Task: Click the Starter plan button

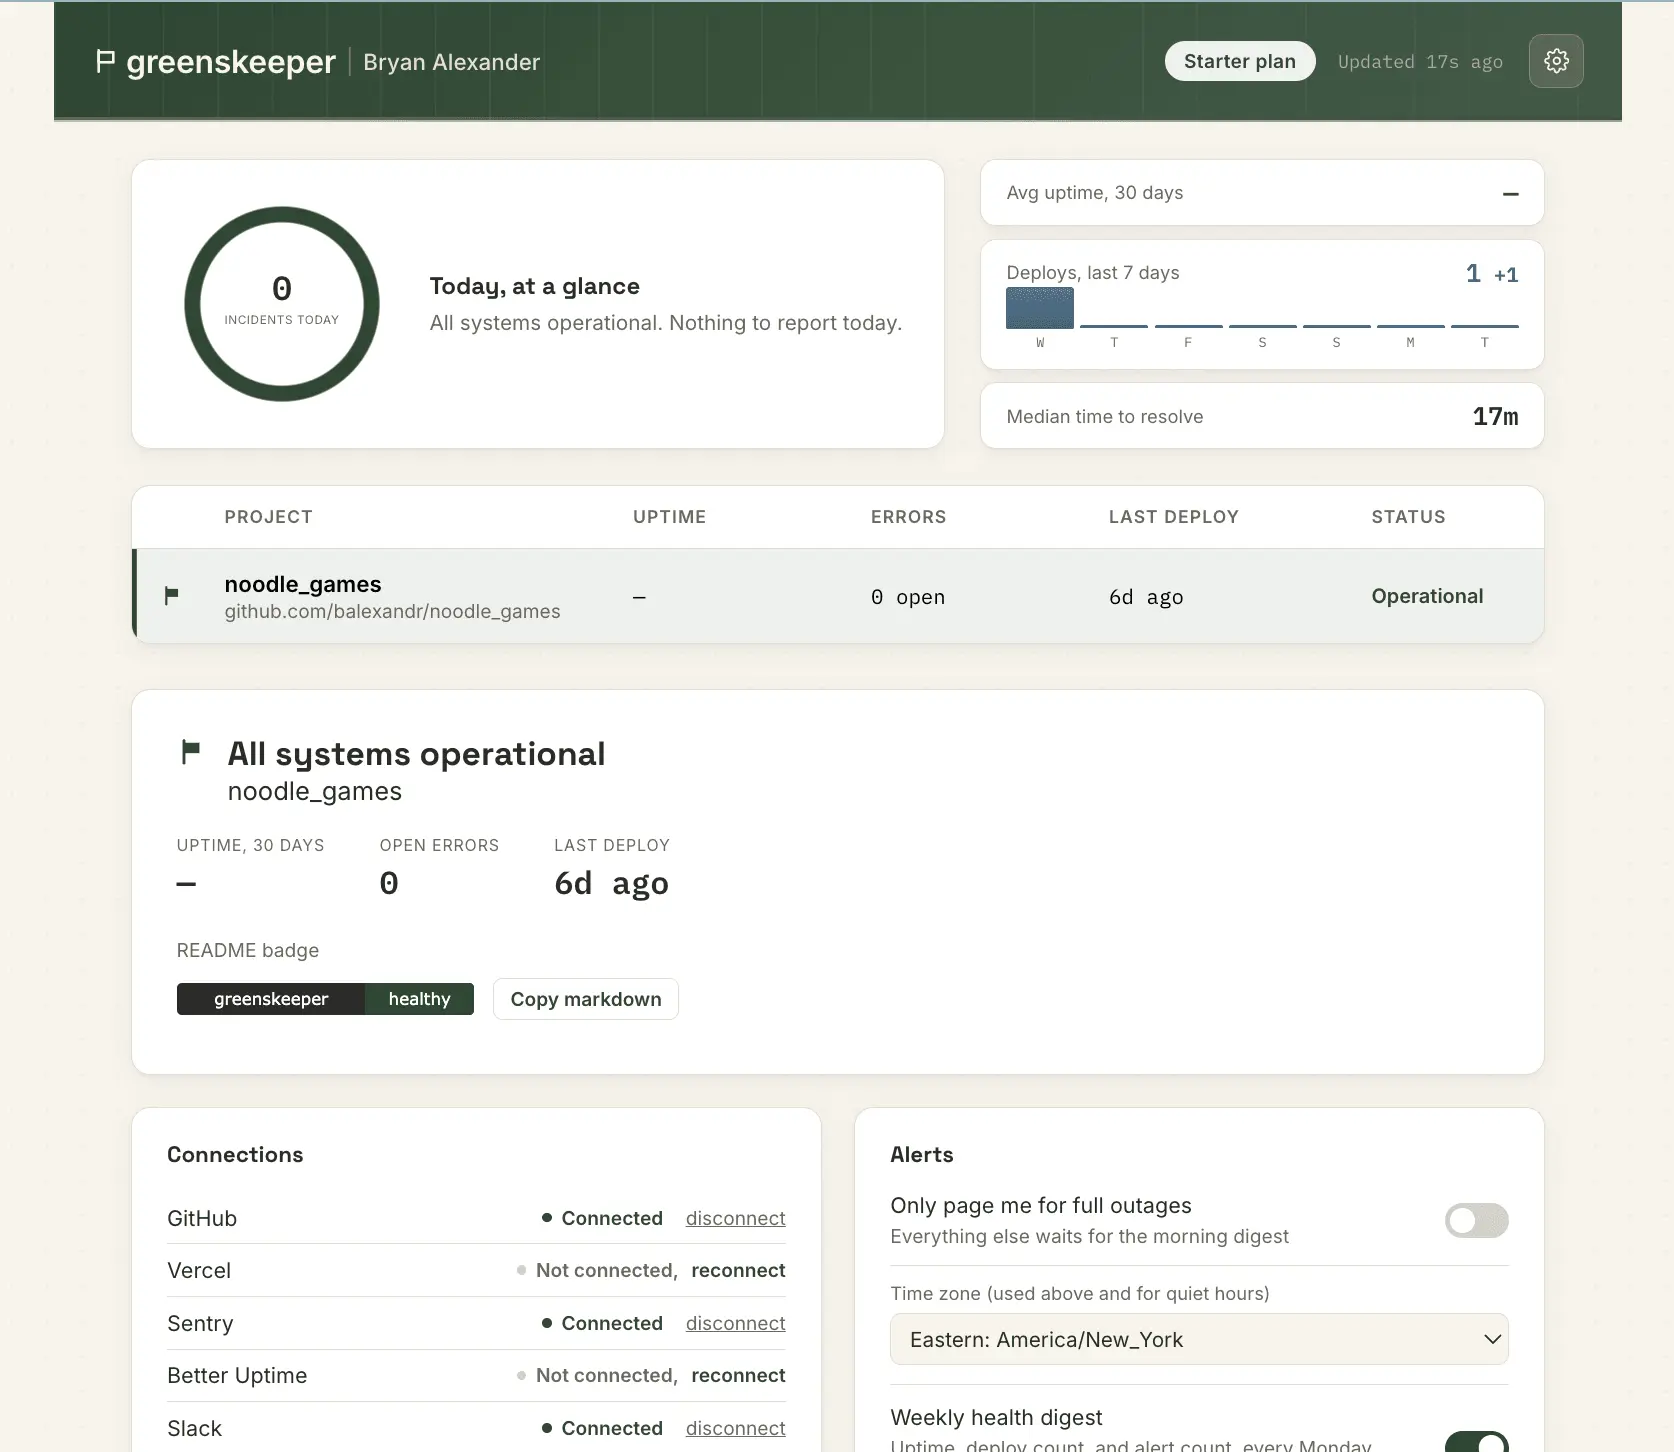Action: pyautogui.click(x=1240, y=61)
